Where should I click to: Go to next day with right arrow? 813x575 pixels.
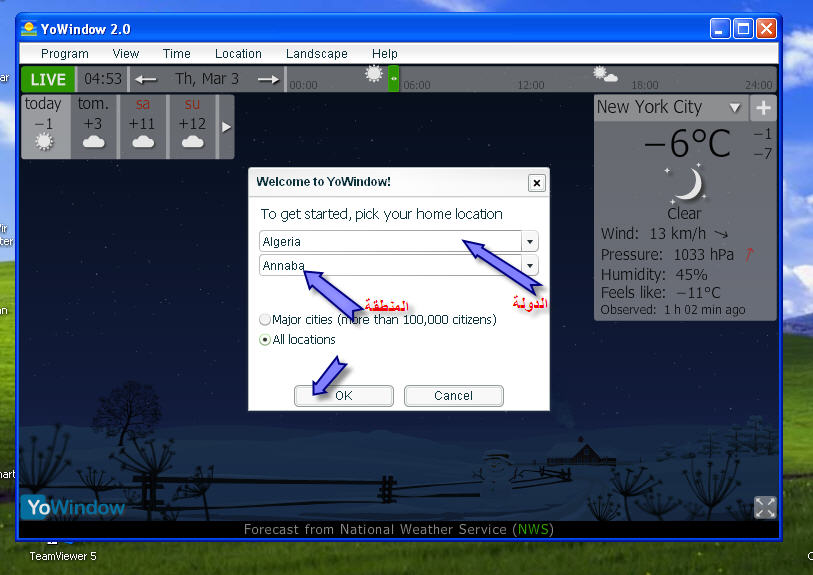(268, 79)
